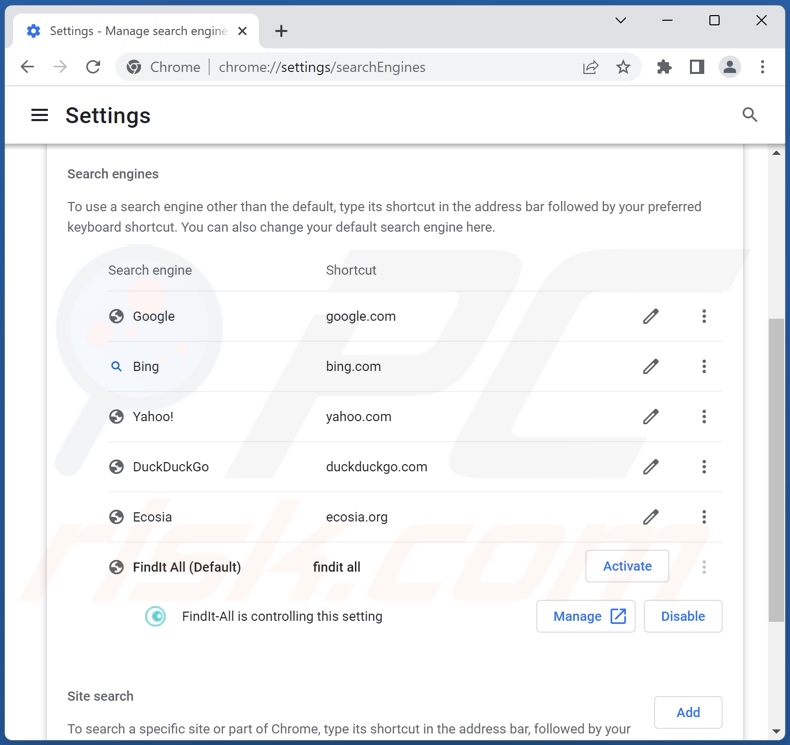Edit the DuckDuckGo search engine
Screen dimensions: 790x745
pyautogui.click(x=650, y=467)
